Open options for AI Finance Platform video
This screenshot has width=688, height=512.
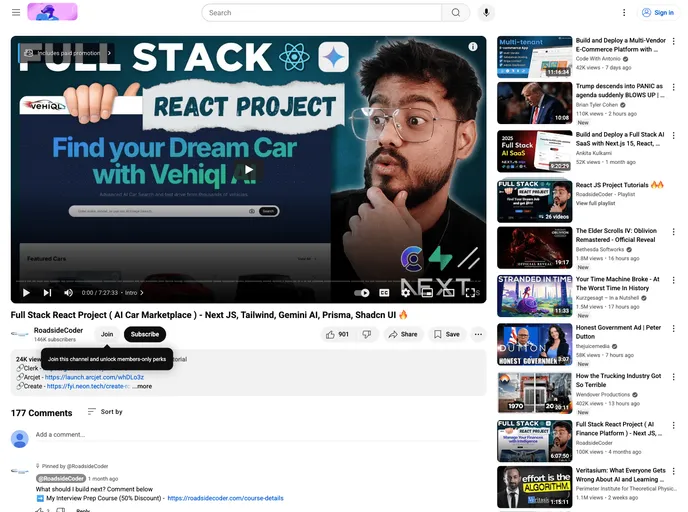[x=674, y=426]
